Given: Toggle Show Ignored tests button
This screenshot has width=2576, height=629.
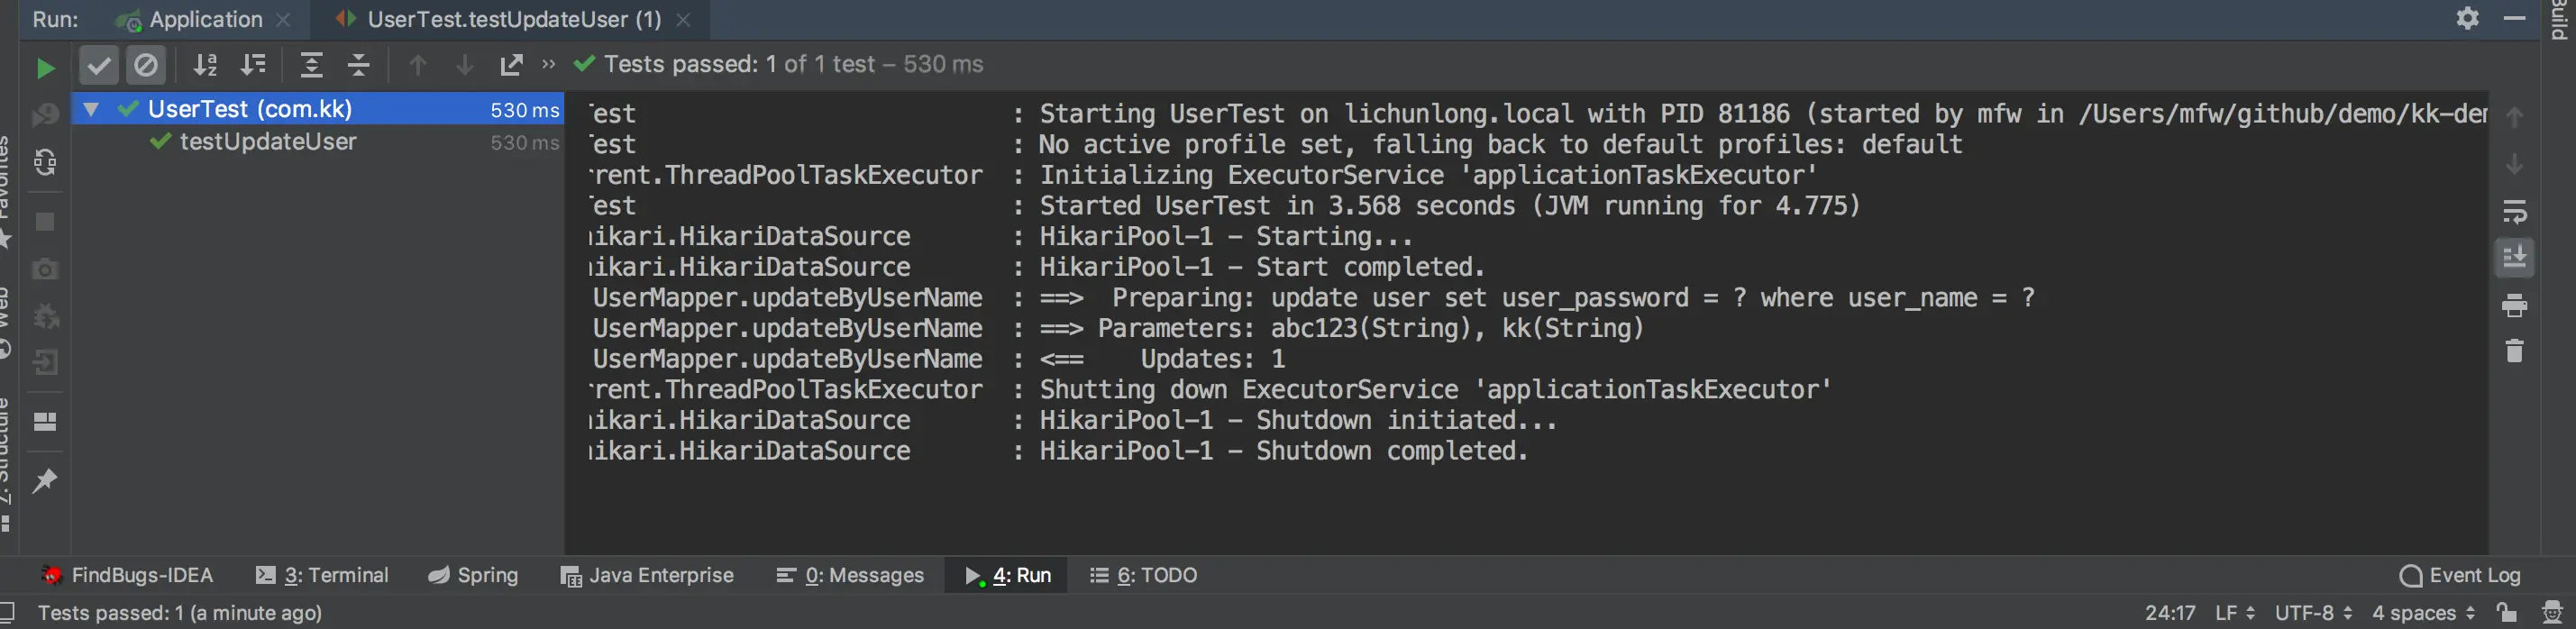Looking at the screenshot, I should (x=146, y=66).
